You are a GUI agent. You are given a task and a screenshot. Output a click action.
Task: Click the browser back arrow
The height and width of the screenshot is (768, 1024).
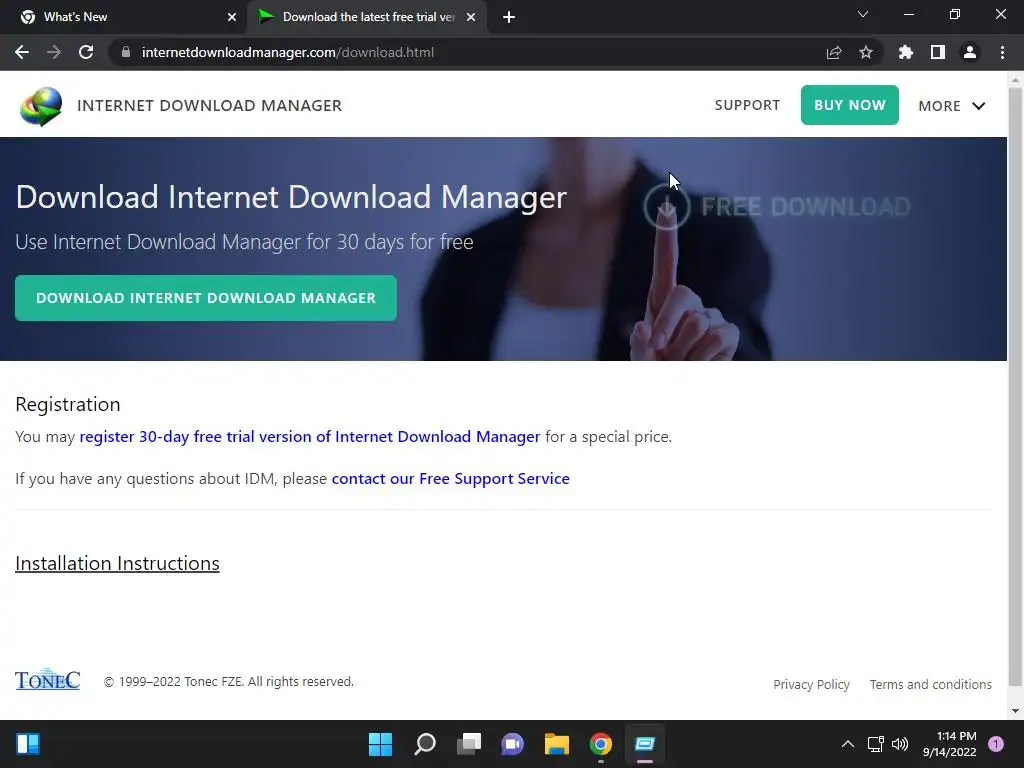click(22, 52)
